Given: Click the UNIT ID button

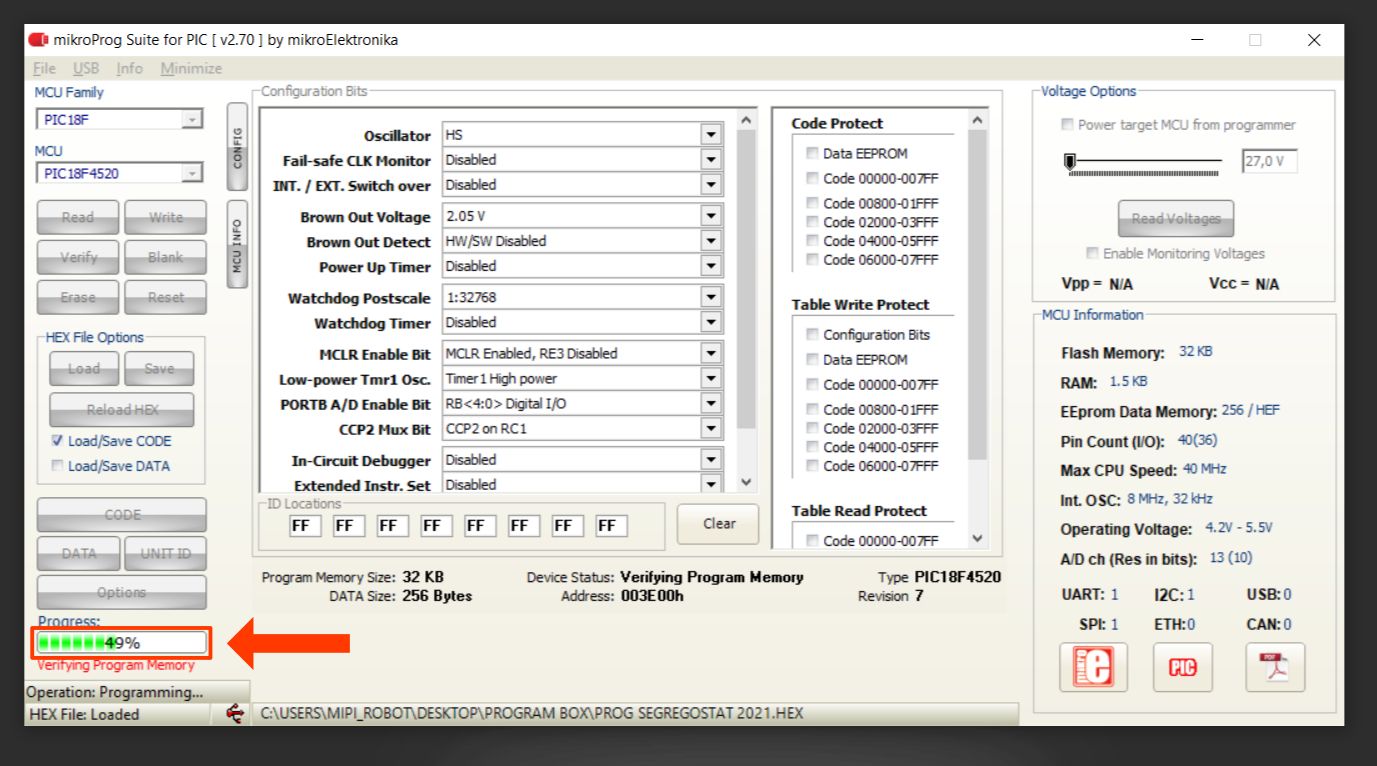Looking at the screenshot, I should pyautogui.click(x=166, y=554).
